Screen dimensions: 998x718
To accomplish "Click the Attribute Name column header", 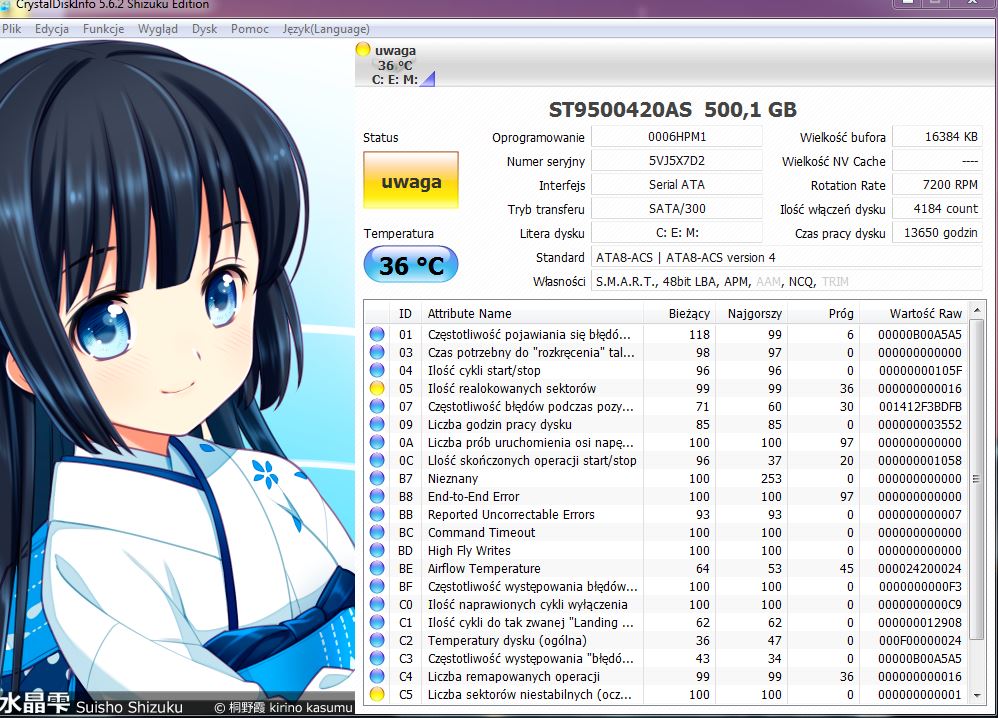I will (x=532, y=313).
